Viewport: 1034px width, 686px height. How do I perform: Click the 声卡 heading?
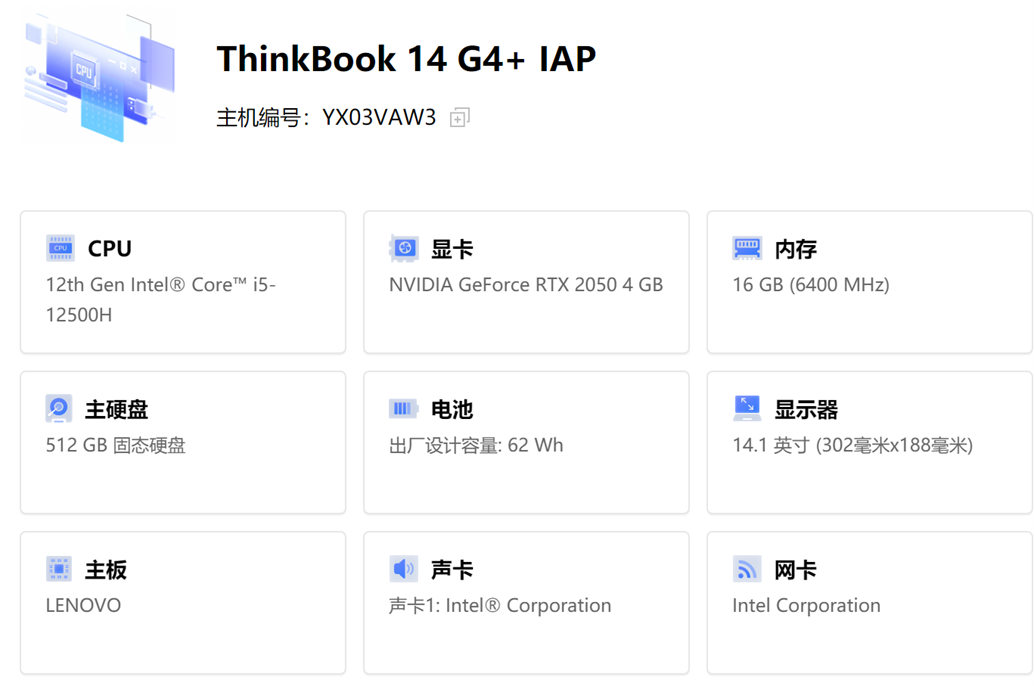[x=452, y=570]
